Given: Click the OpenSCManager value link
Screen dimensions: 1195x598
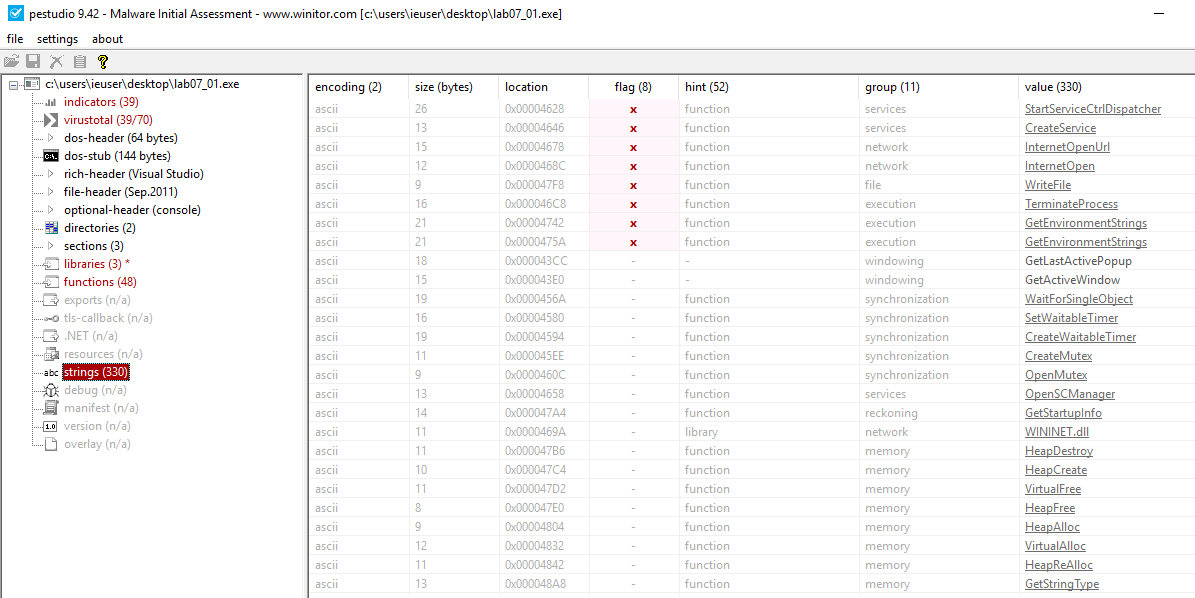Looking at the screenshot, I should 1070,394.
